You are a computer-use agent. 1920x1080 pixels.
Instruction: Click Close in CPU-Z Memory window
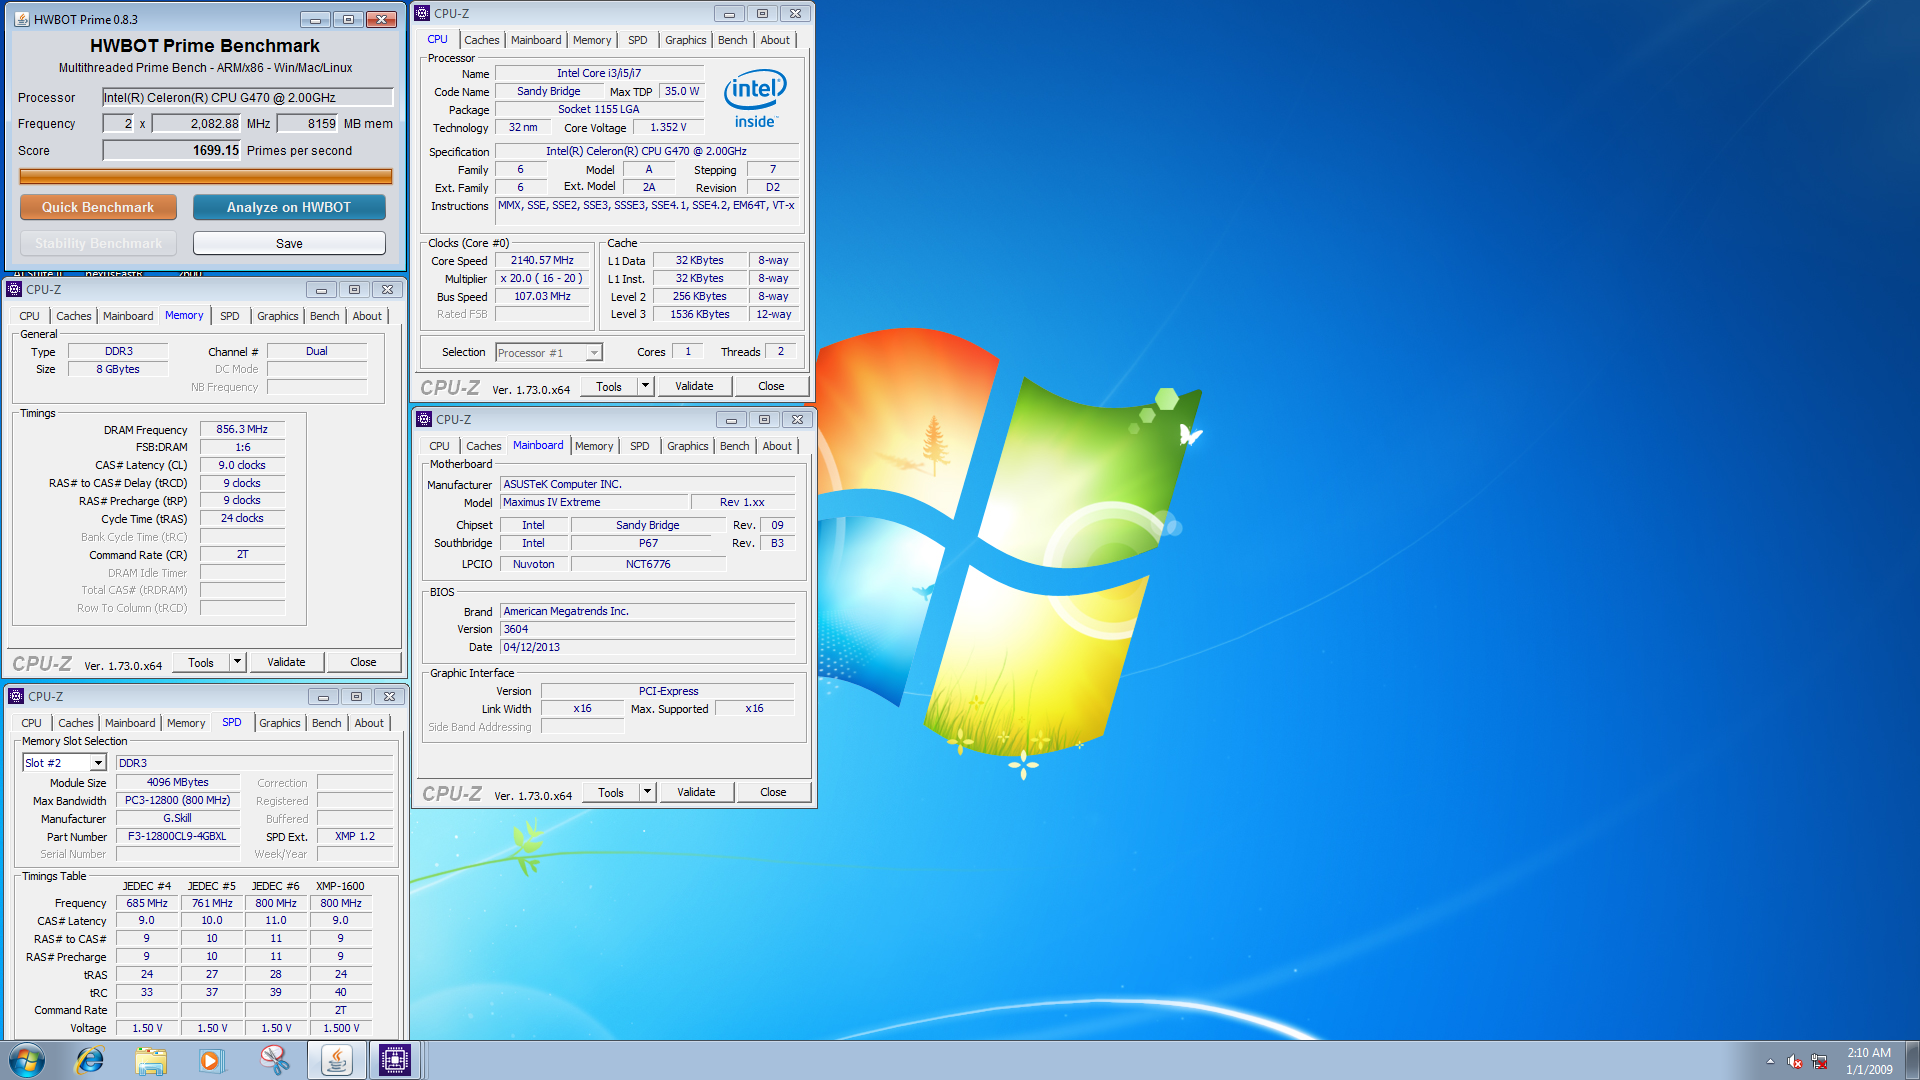click(363, 662)
